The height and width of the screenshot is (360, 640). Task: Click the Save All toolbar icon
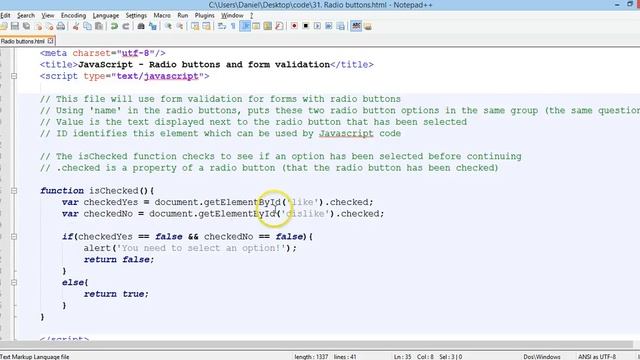[x=27, y=27]
